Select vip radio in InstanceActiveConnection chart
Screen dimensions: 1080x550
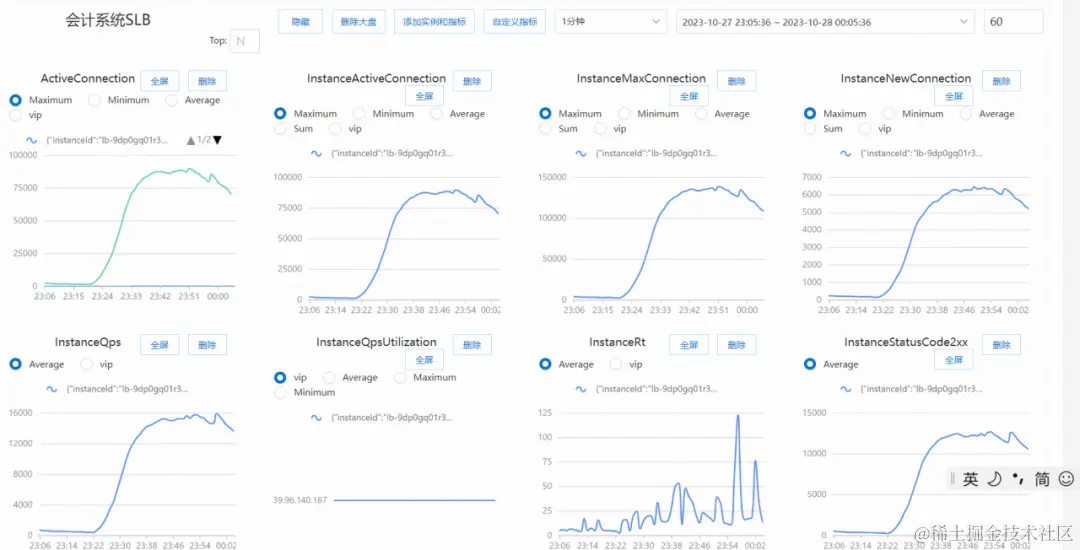[x=335, y=128]
